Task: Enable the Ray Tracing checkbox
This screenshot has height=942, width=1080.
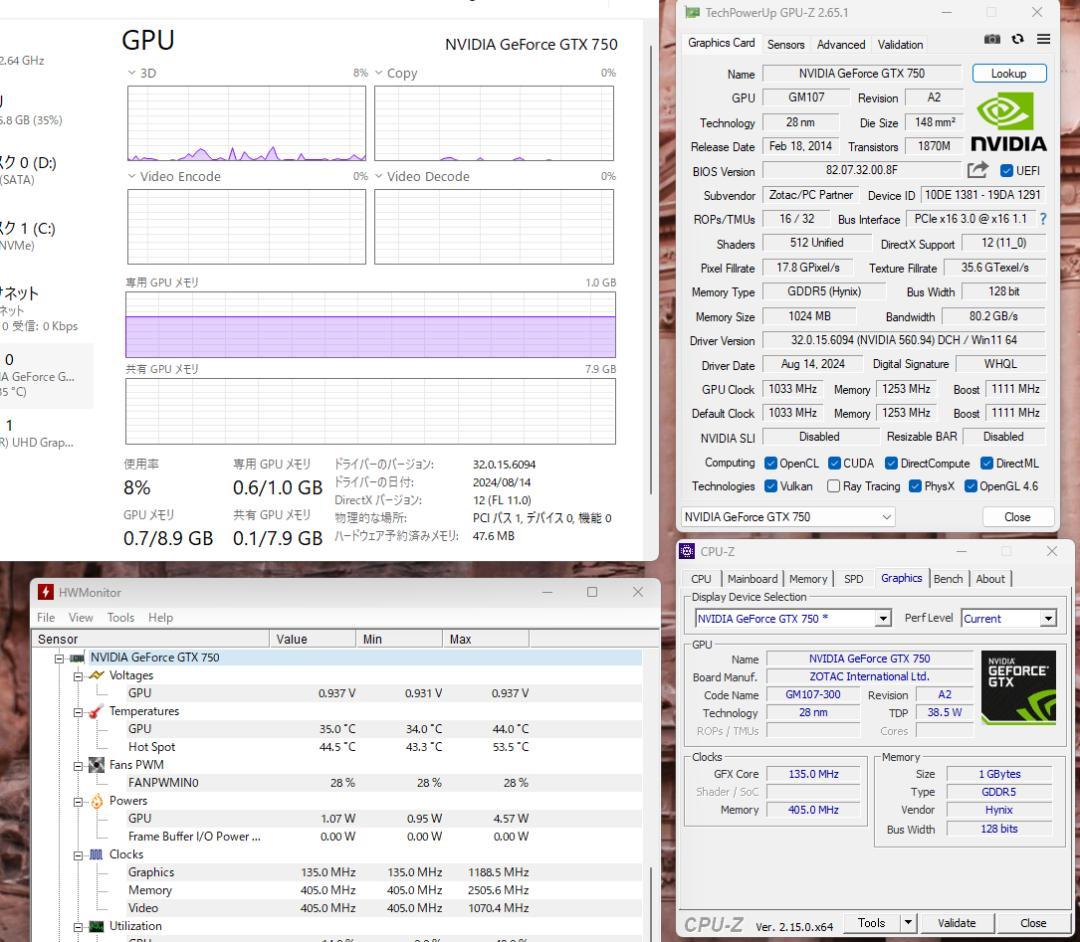Action: click(832, 486)
